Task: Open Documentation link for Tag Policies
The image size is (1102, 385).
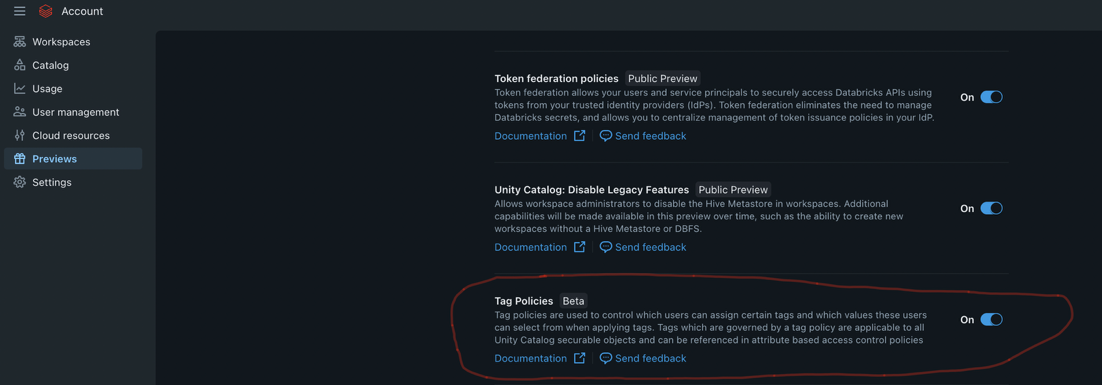Action: tap(531, 358)
